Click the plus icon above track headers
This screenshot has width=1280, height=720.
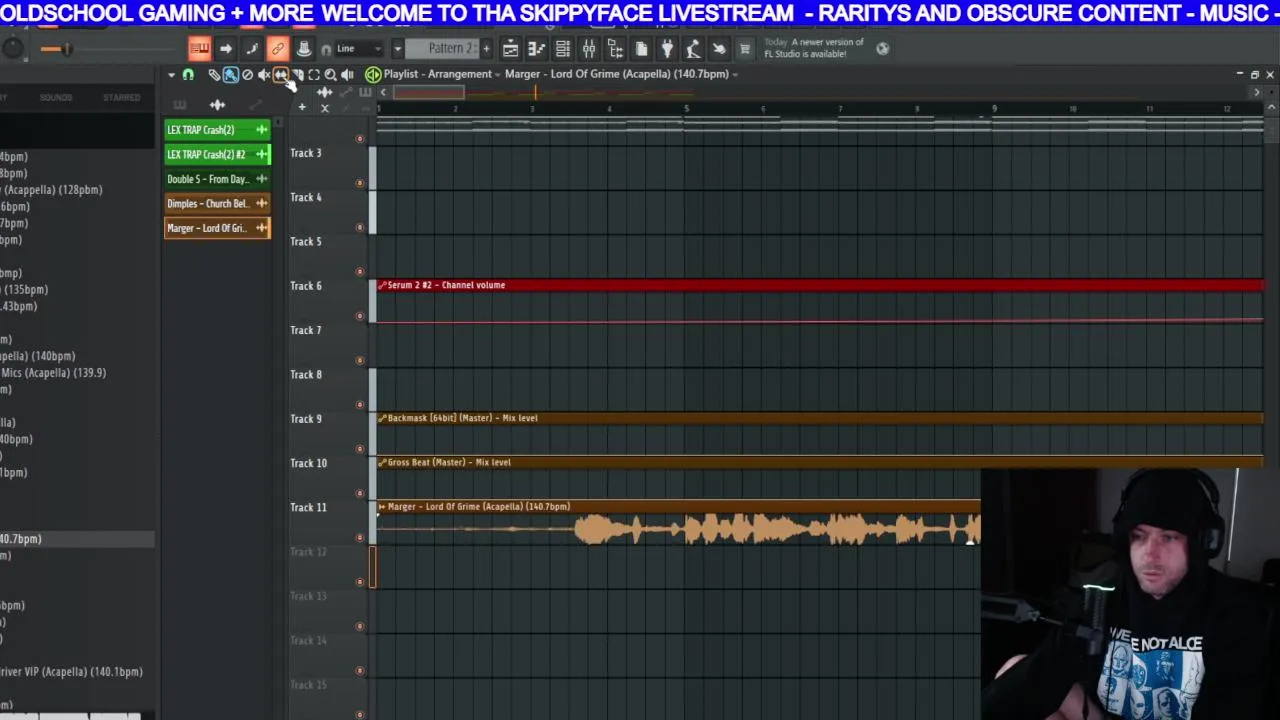(x=302, y=107)
